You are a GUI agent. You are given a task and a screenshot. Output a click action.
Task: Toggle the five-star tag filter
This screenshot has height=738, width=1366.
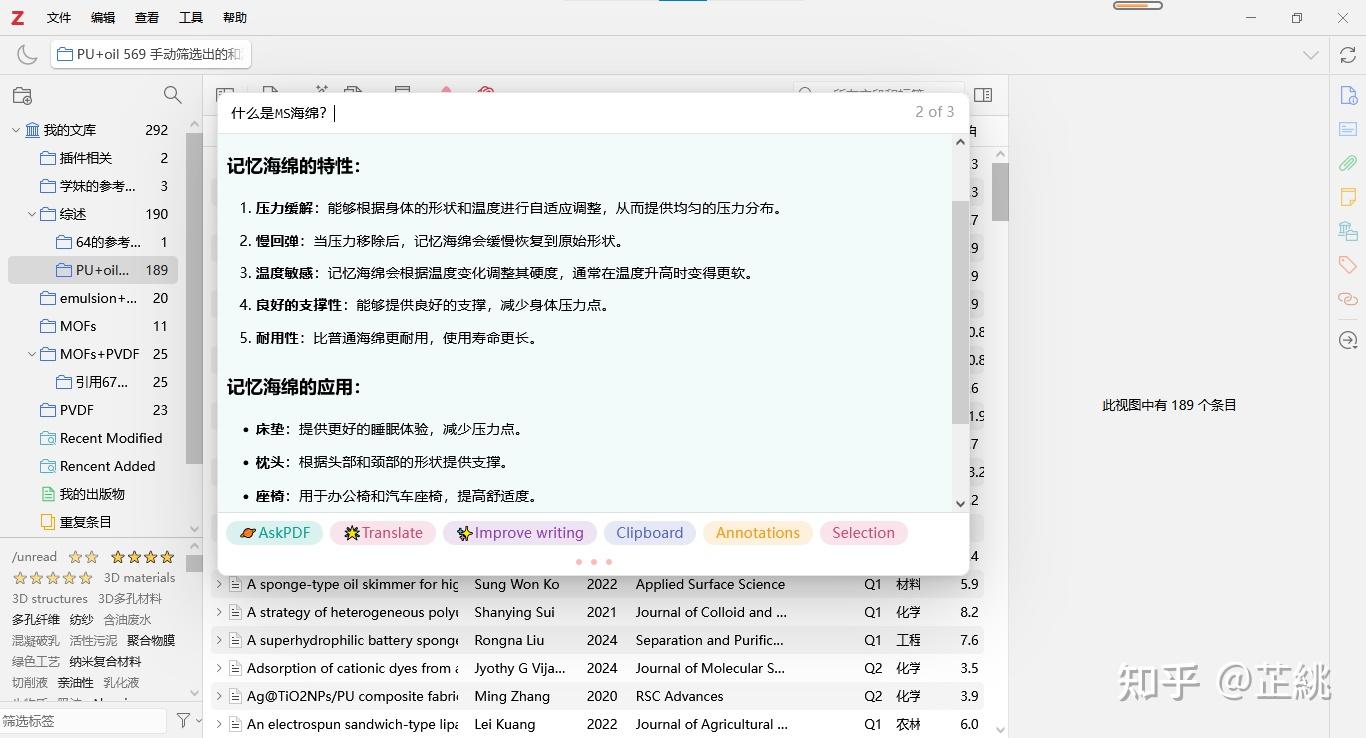(52, 578)
